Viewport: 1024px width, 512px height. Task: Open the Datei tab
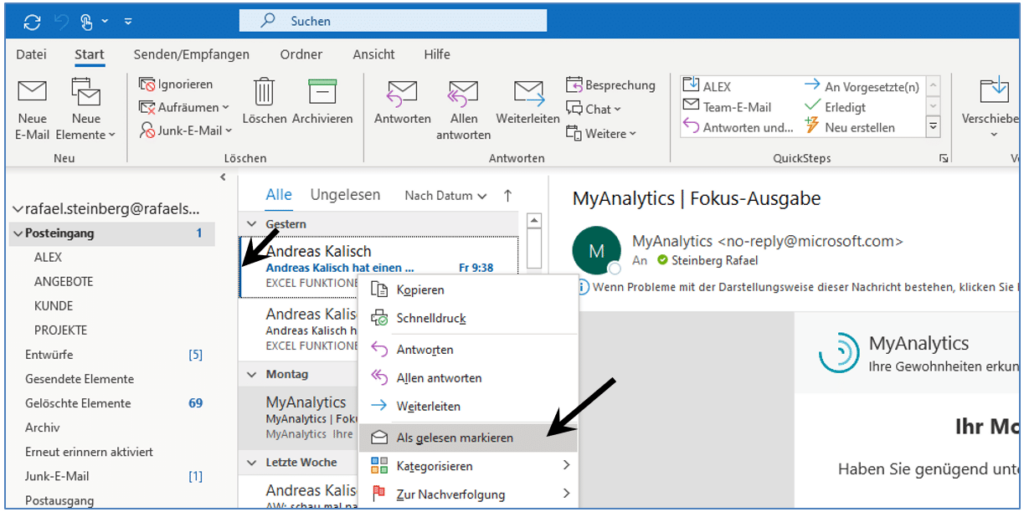coord(31,54)
